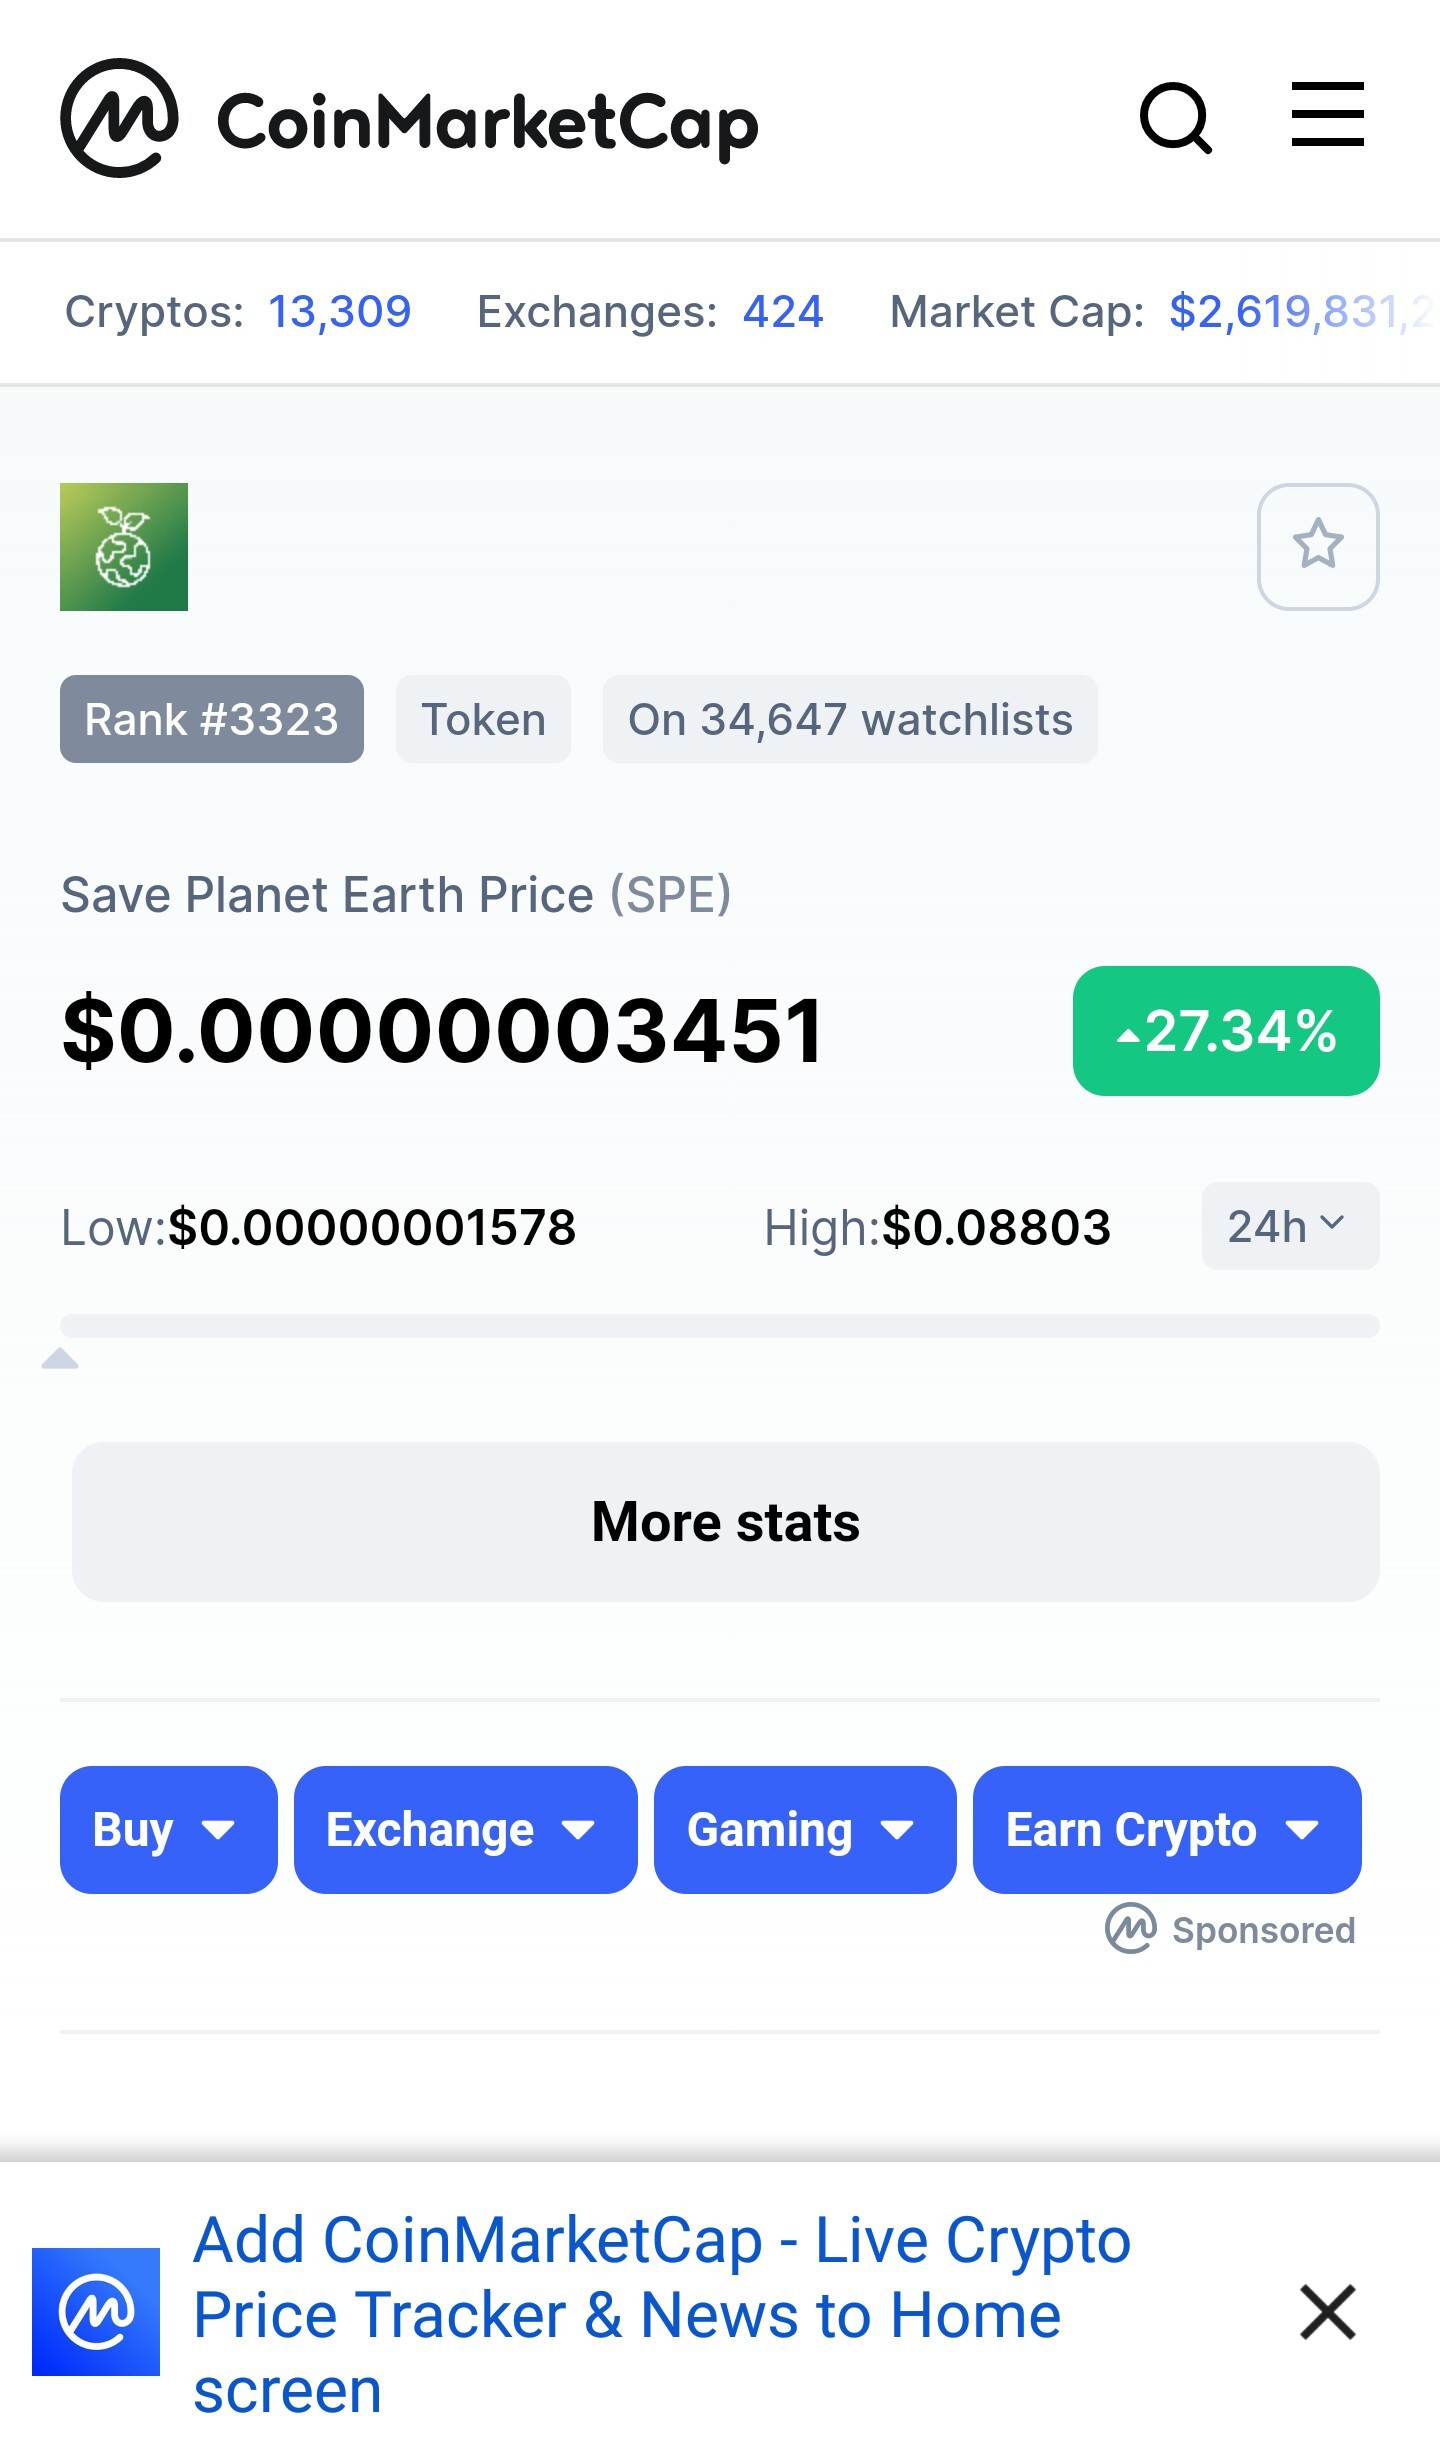Screen dimensions: 1440x2462
Task: Expand the Gaming dropdown menu
Action: point(805,1830)
